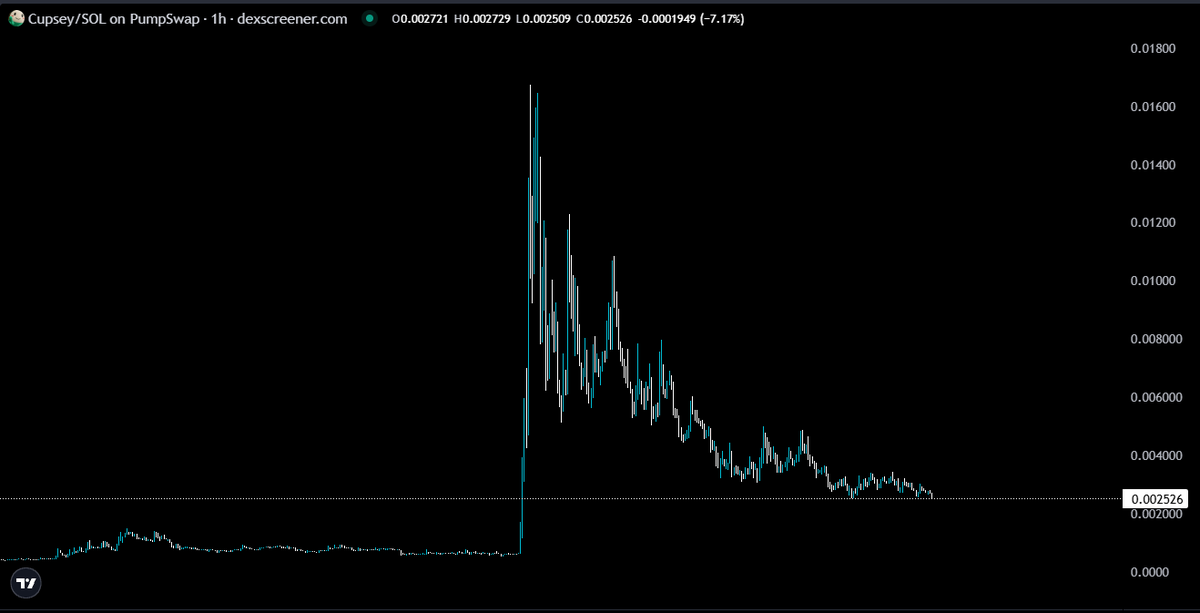Screen dimensions: 1200x613
Task: Click the Cupsey token avatar icon
Action: [x=16, y=18]
